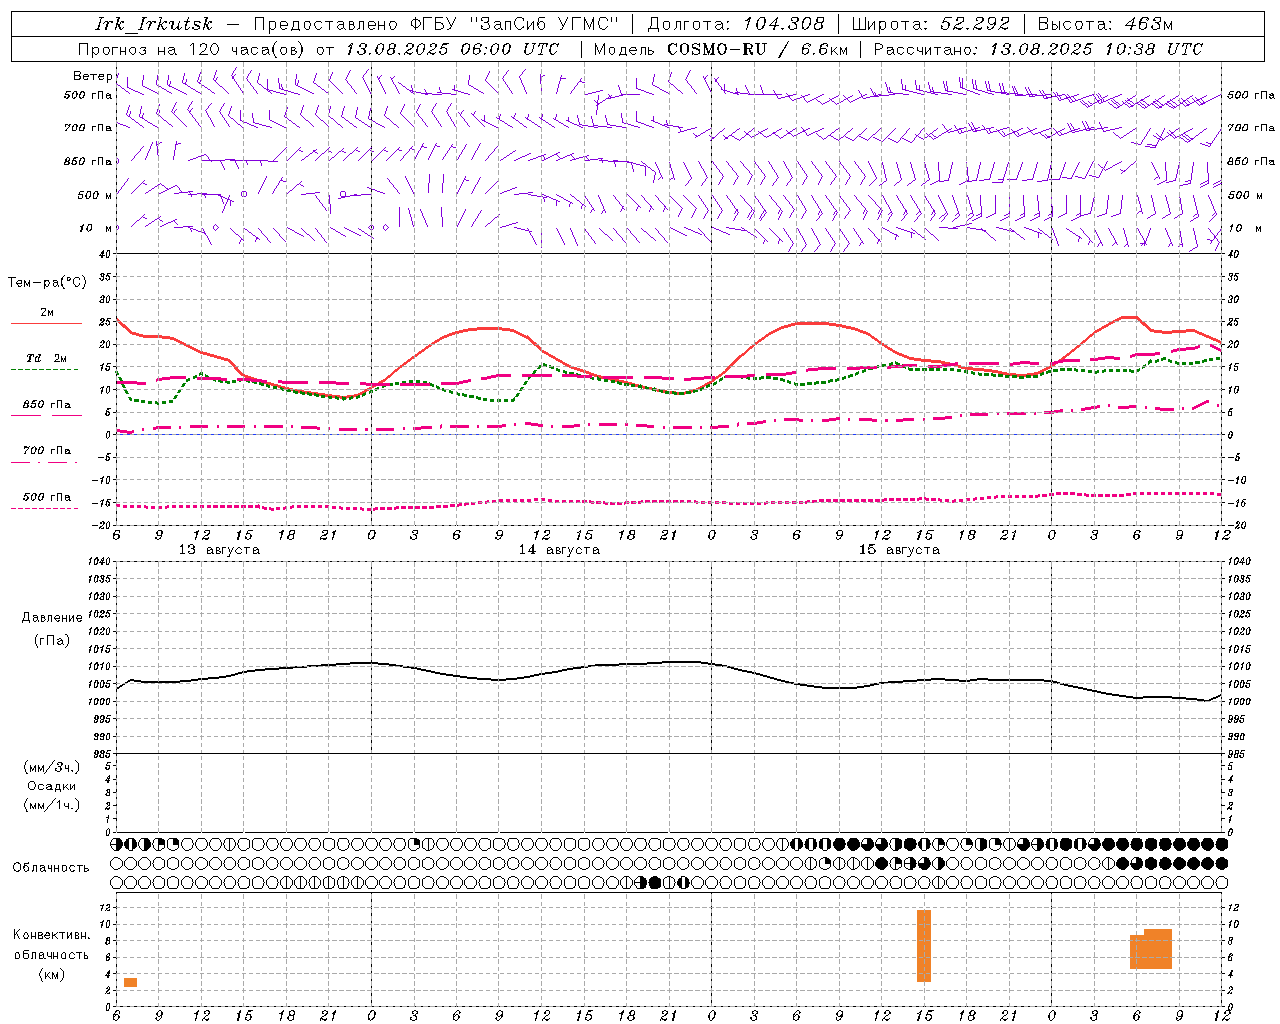1280x1024 pixels.
Task: Click the (мм/3ч.) precipitation unit label
Action: (x=52, y=767)
